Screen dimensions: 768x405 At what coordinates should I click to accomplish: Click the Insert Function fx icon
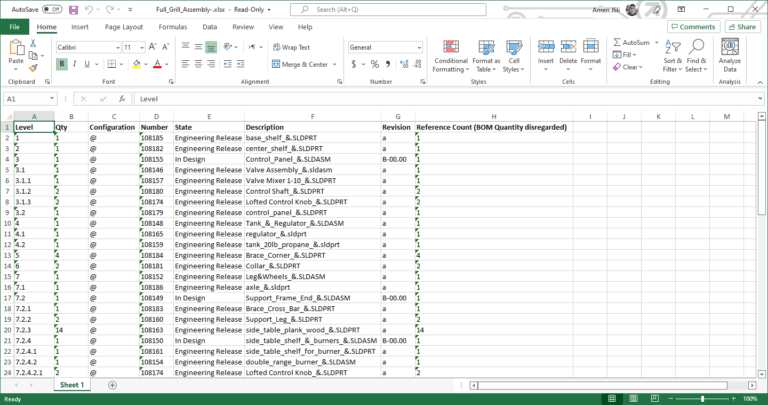pyautogui.click(x=122, y=99)
